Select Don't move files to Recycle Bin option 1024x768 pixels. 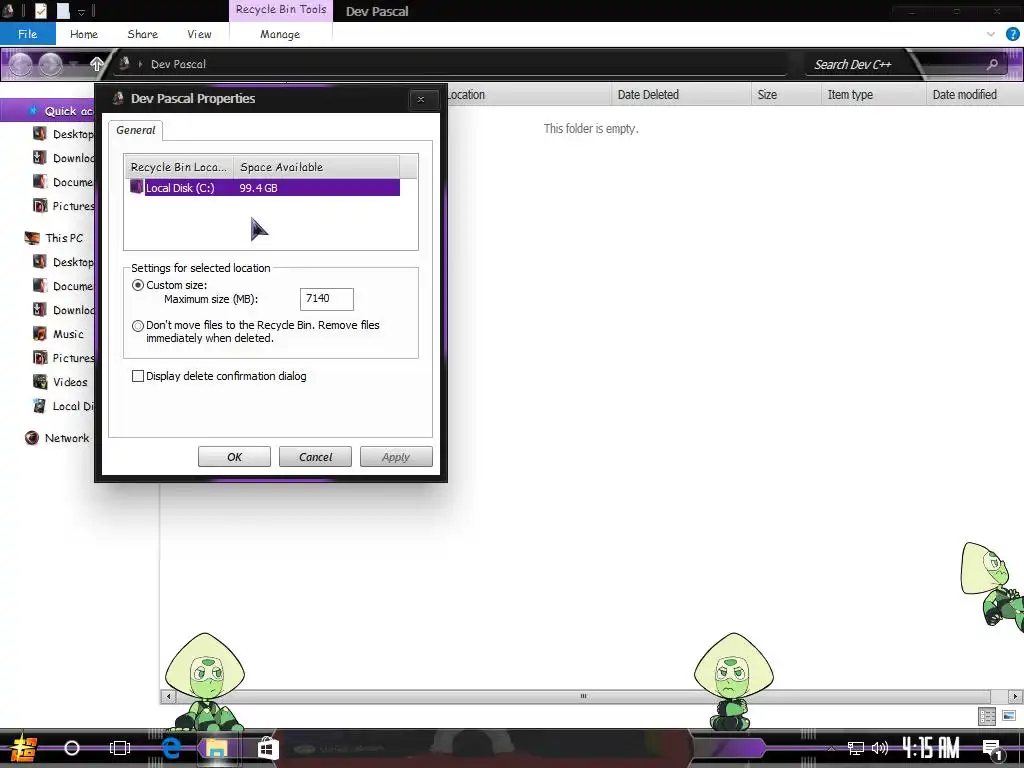coord(138,326)
